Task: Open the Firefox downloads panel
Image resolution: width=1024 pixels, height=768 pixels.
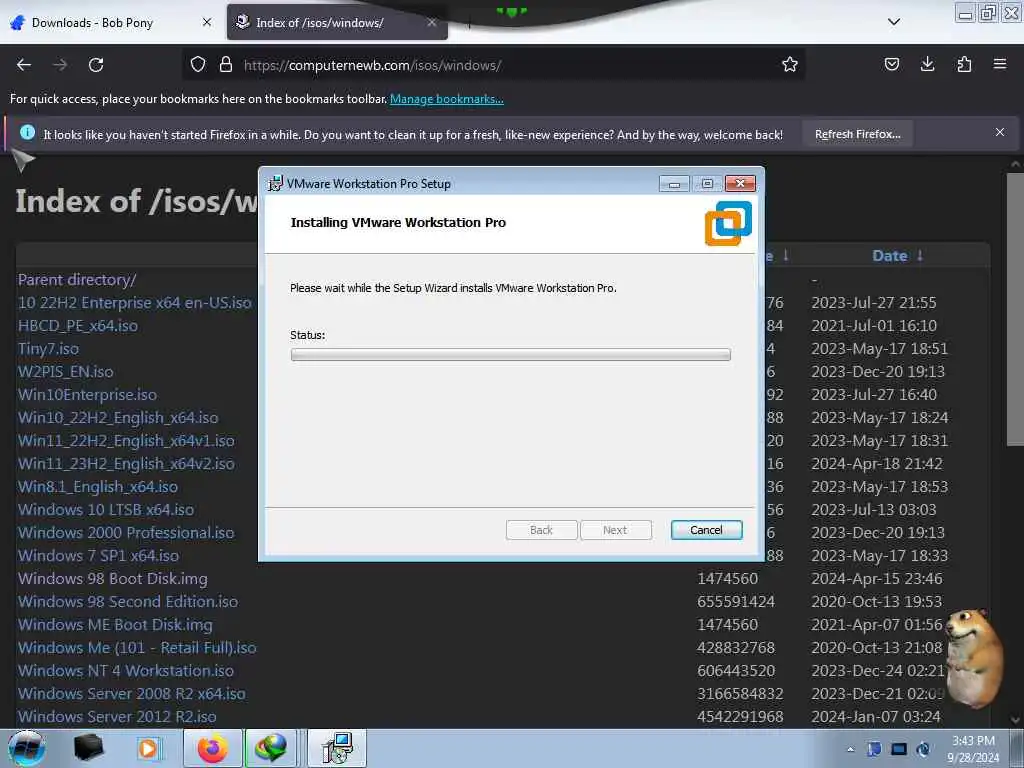Action: [x=927, y=65]
